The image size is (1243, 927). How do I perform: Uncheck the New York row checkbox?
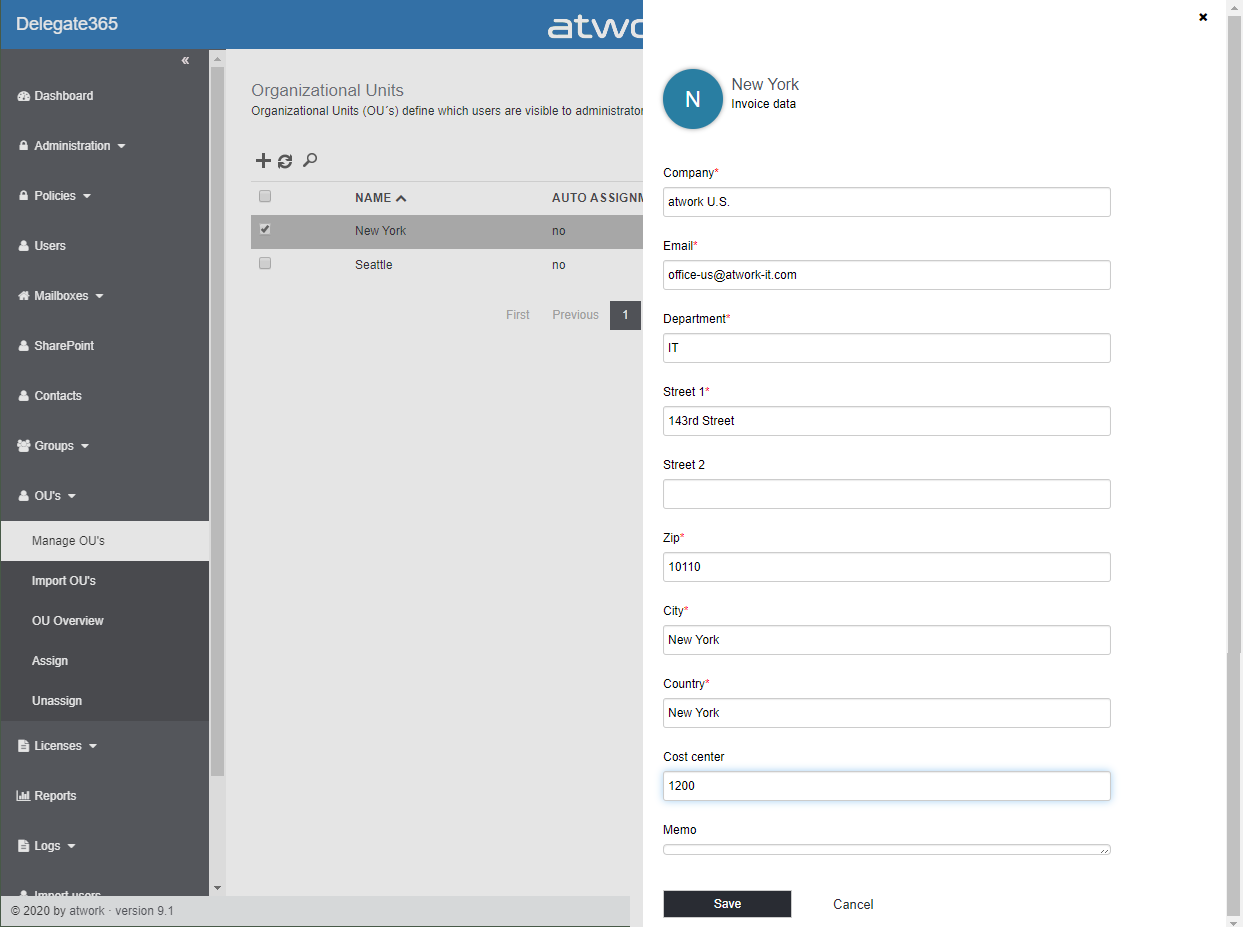(x=265, y=229)
